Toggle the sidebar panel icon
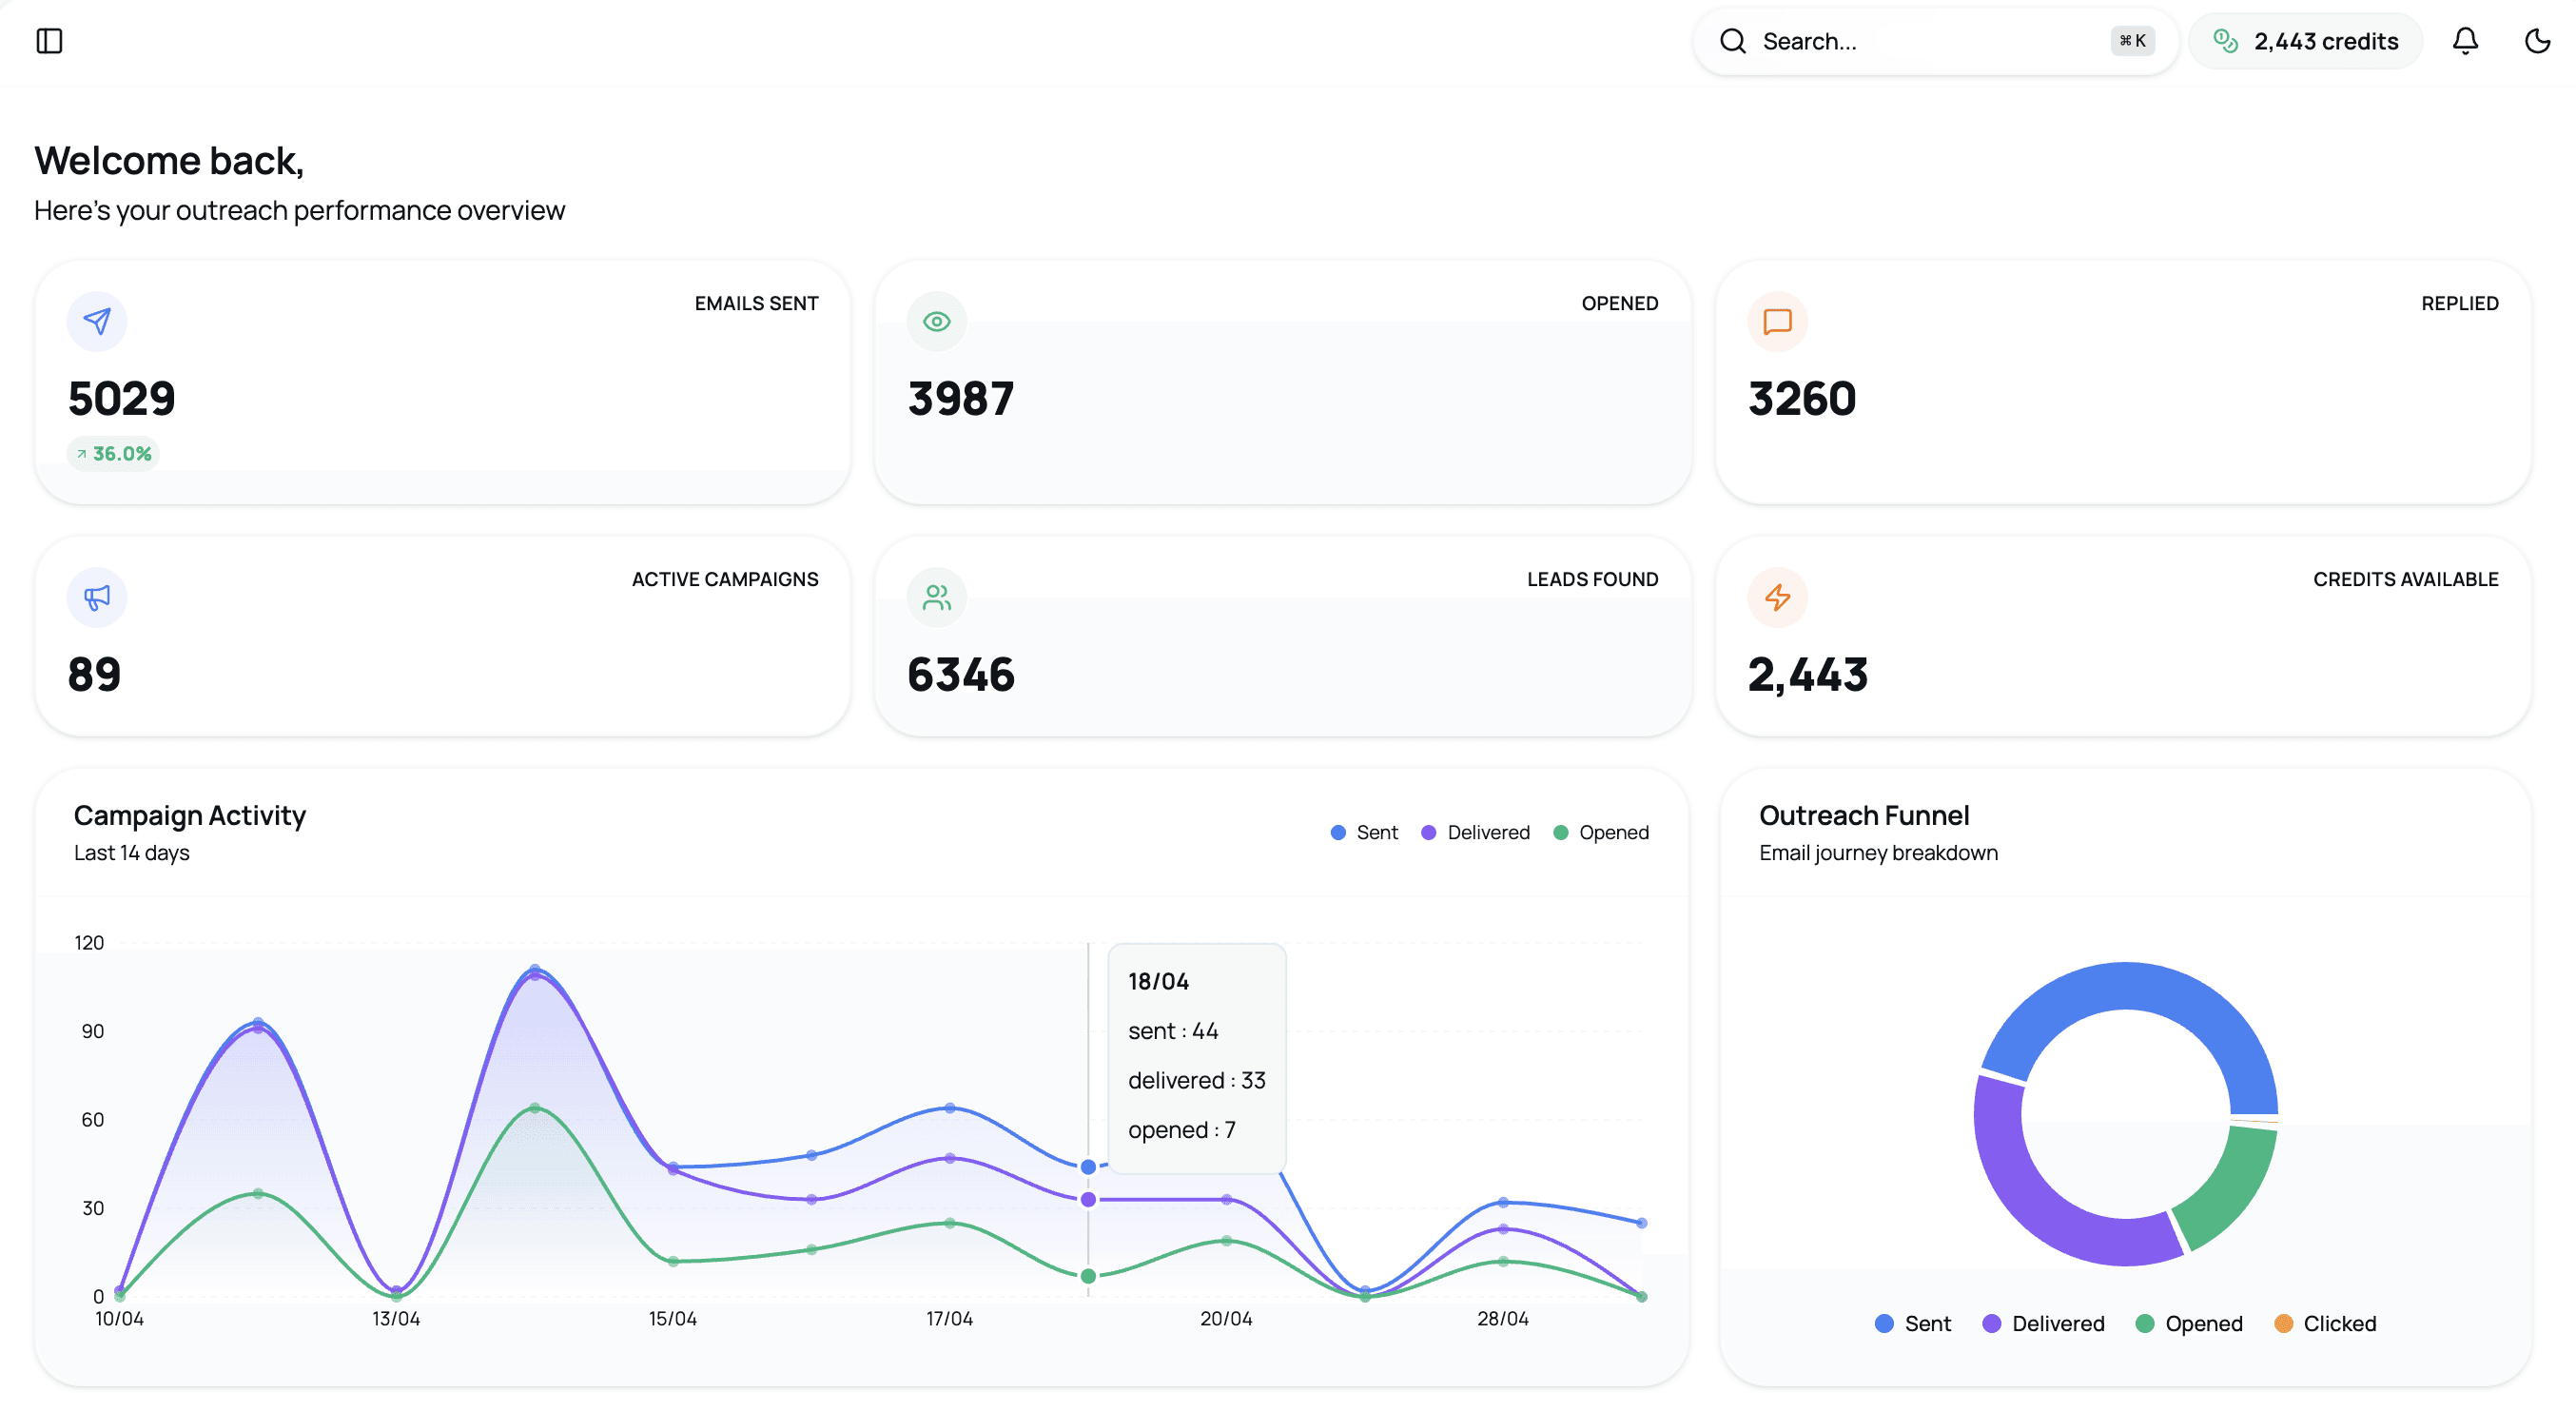 pyautogui.click(x=49, y=41)
